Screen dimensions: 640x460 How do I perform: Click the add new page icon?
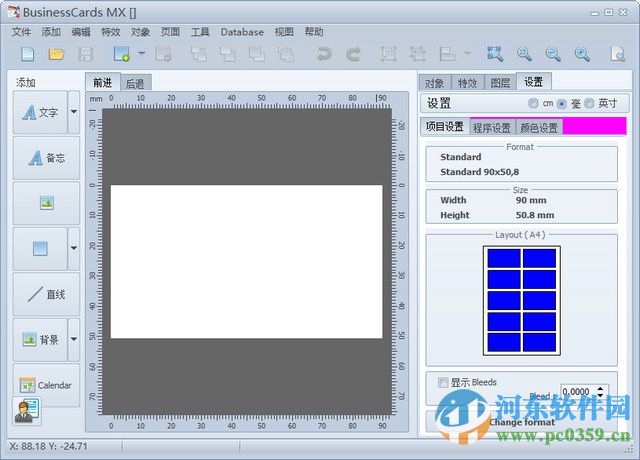click(122, 54)
